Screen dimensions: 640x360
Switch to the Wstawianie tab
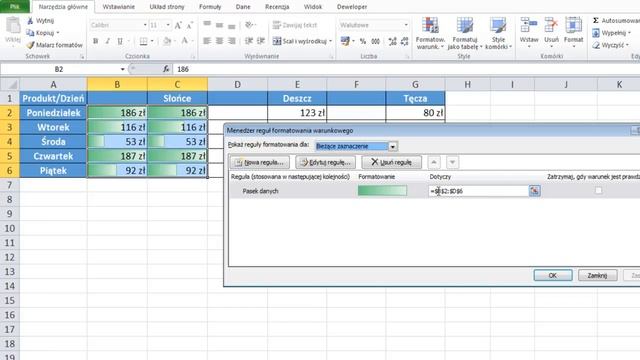pos(118,7)
